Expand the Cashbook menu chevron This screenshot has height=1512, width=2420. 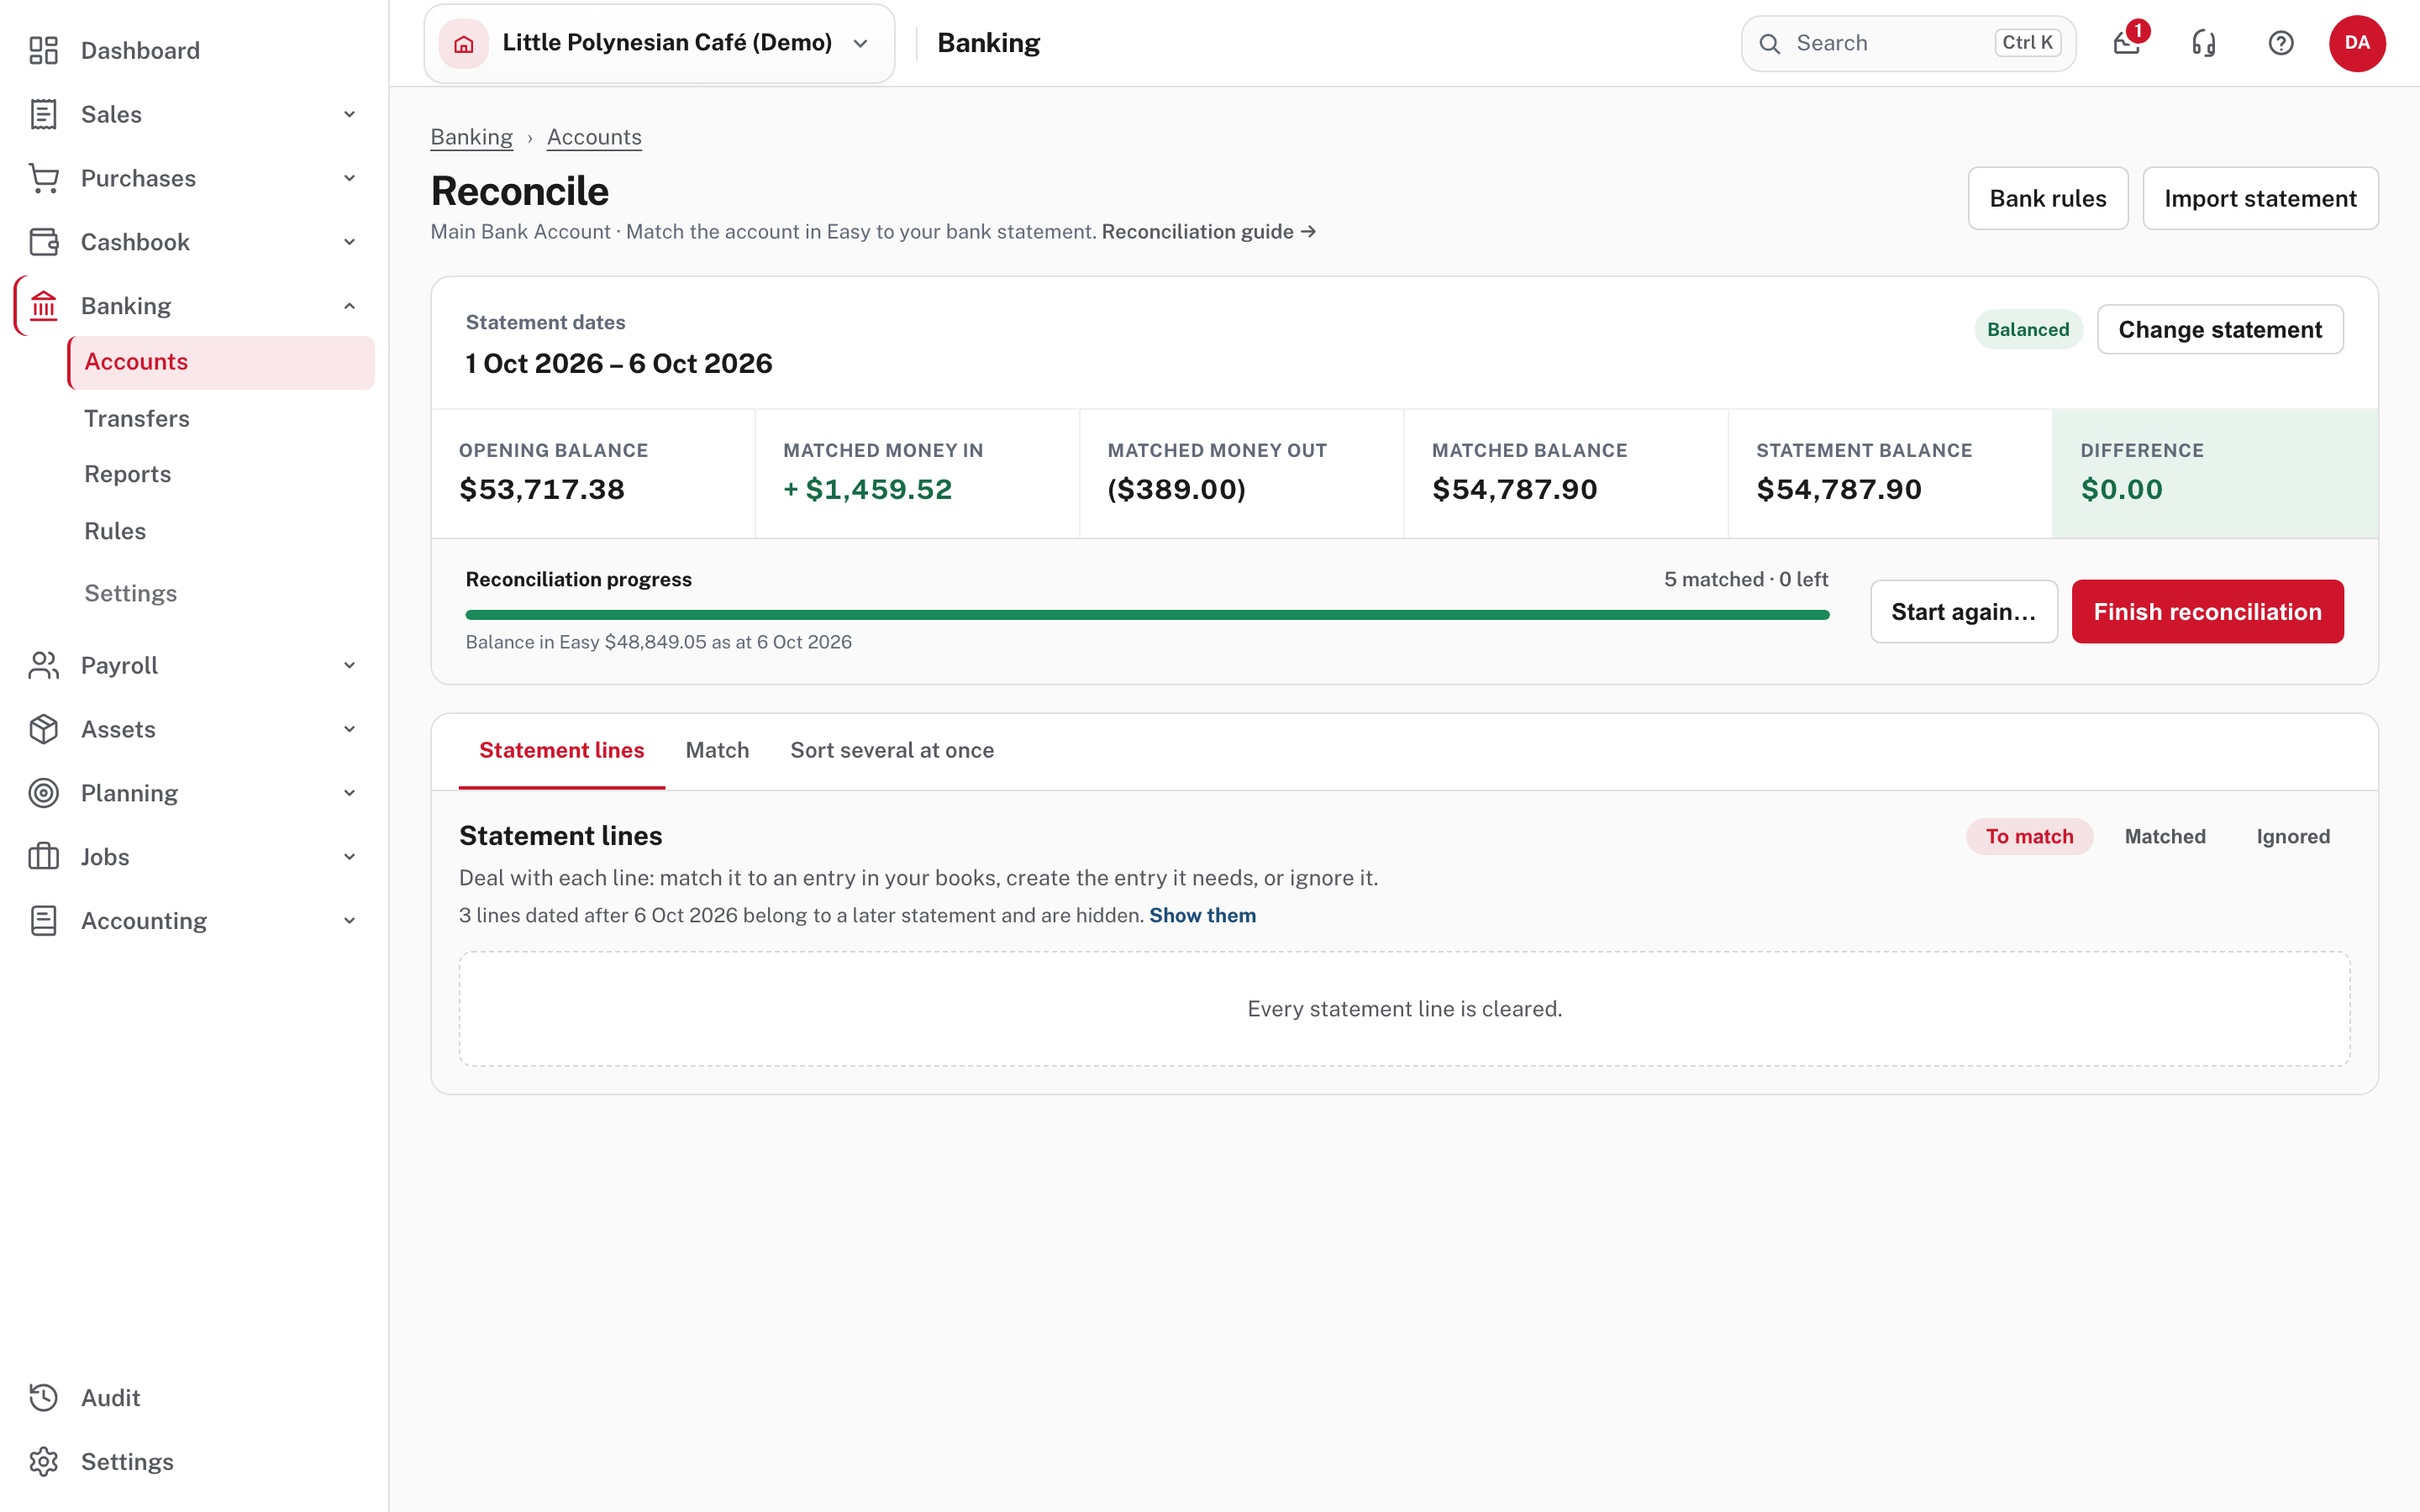click(349, 242)
